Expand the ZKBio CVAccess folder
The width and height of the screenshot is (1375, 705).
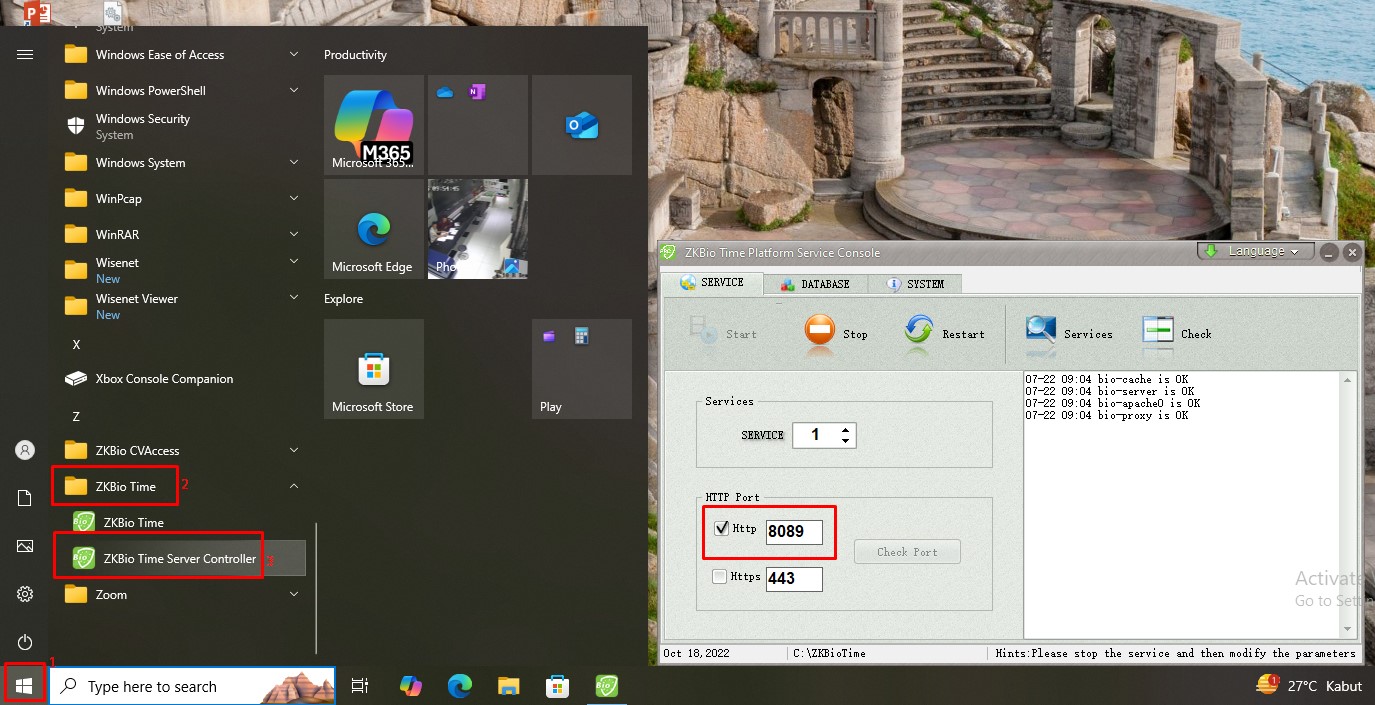click(294, 450)
